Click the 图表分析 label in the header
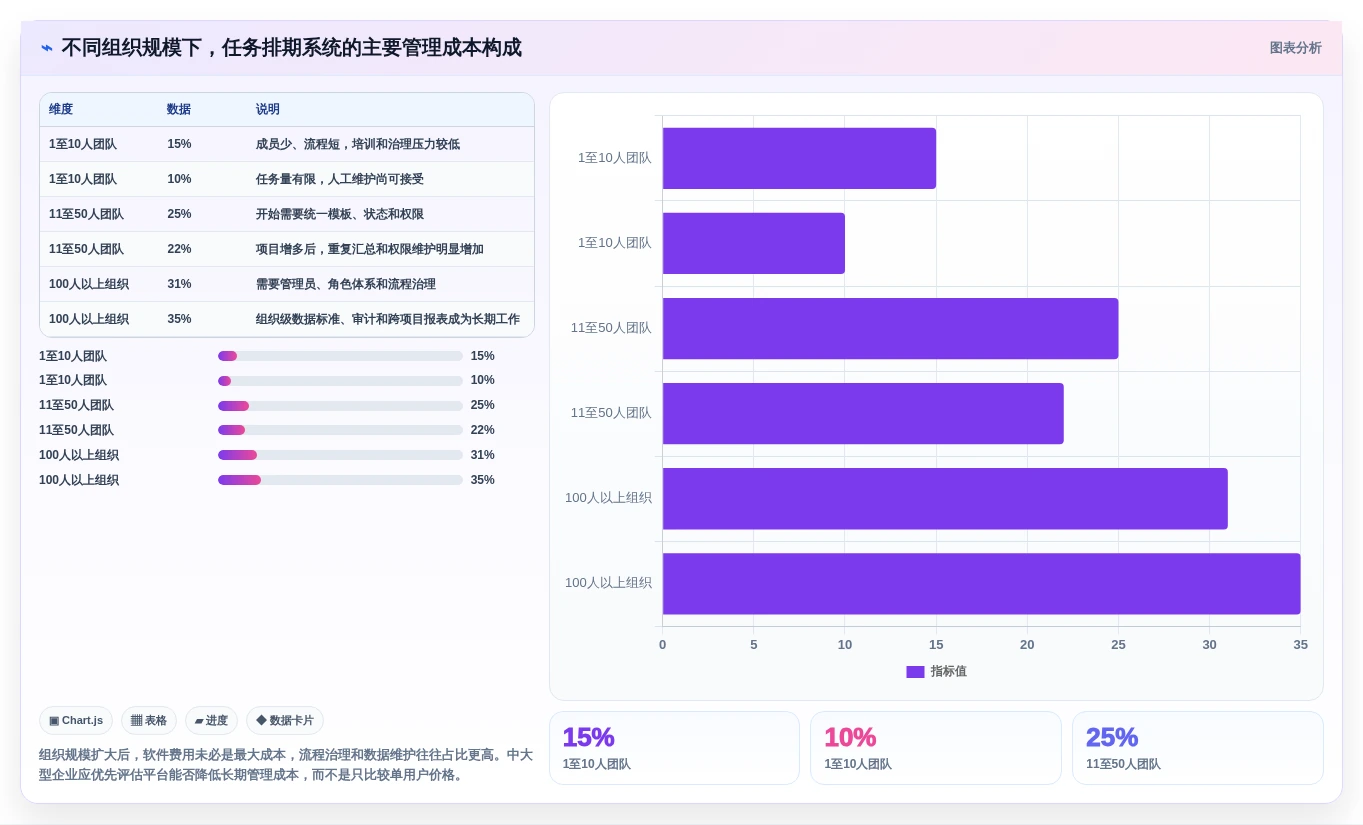The image size is (1363, 825). coord(1295,48)
